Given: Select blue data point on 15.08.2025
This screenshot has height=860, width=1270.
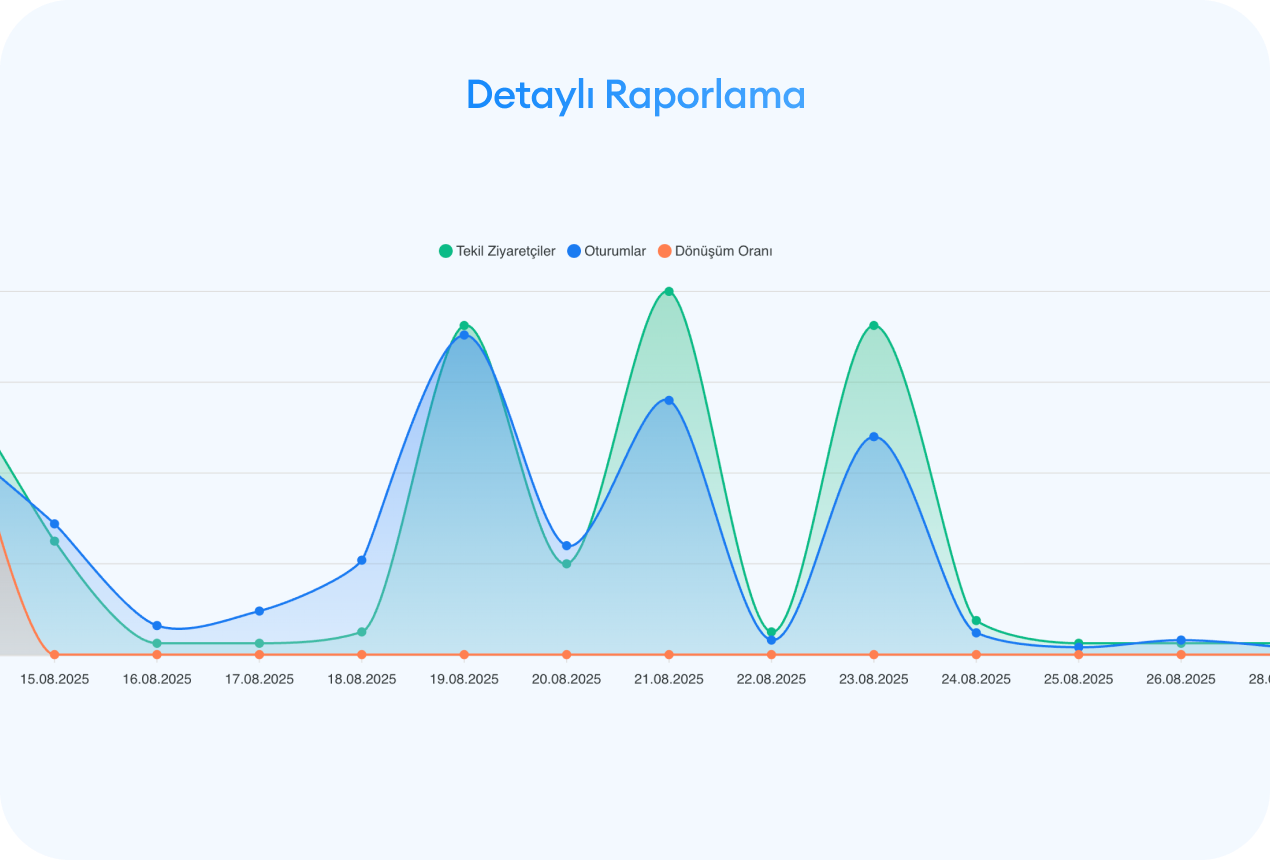Looking at the screenshot, I should coord(55,524).
